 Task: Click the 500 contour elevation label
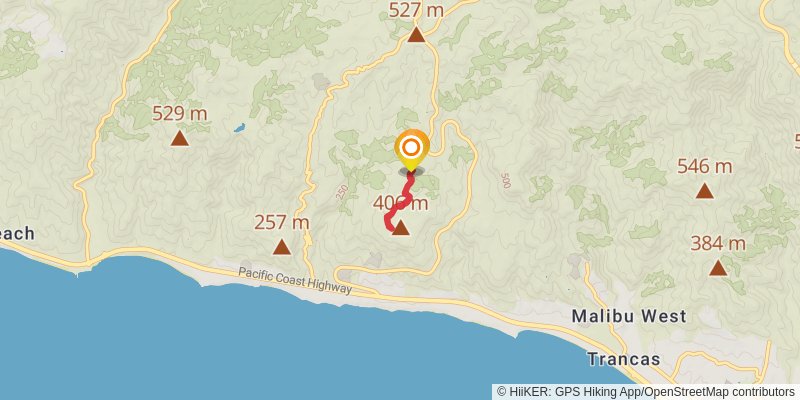tap(506, 181)
